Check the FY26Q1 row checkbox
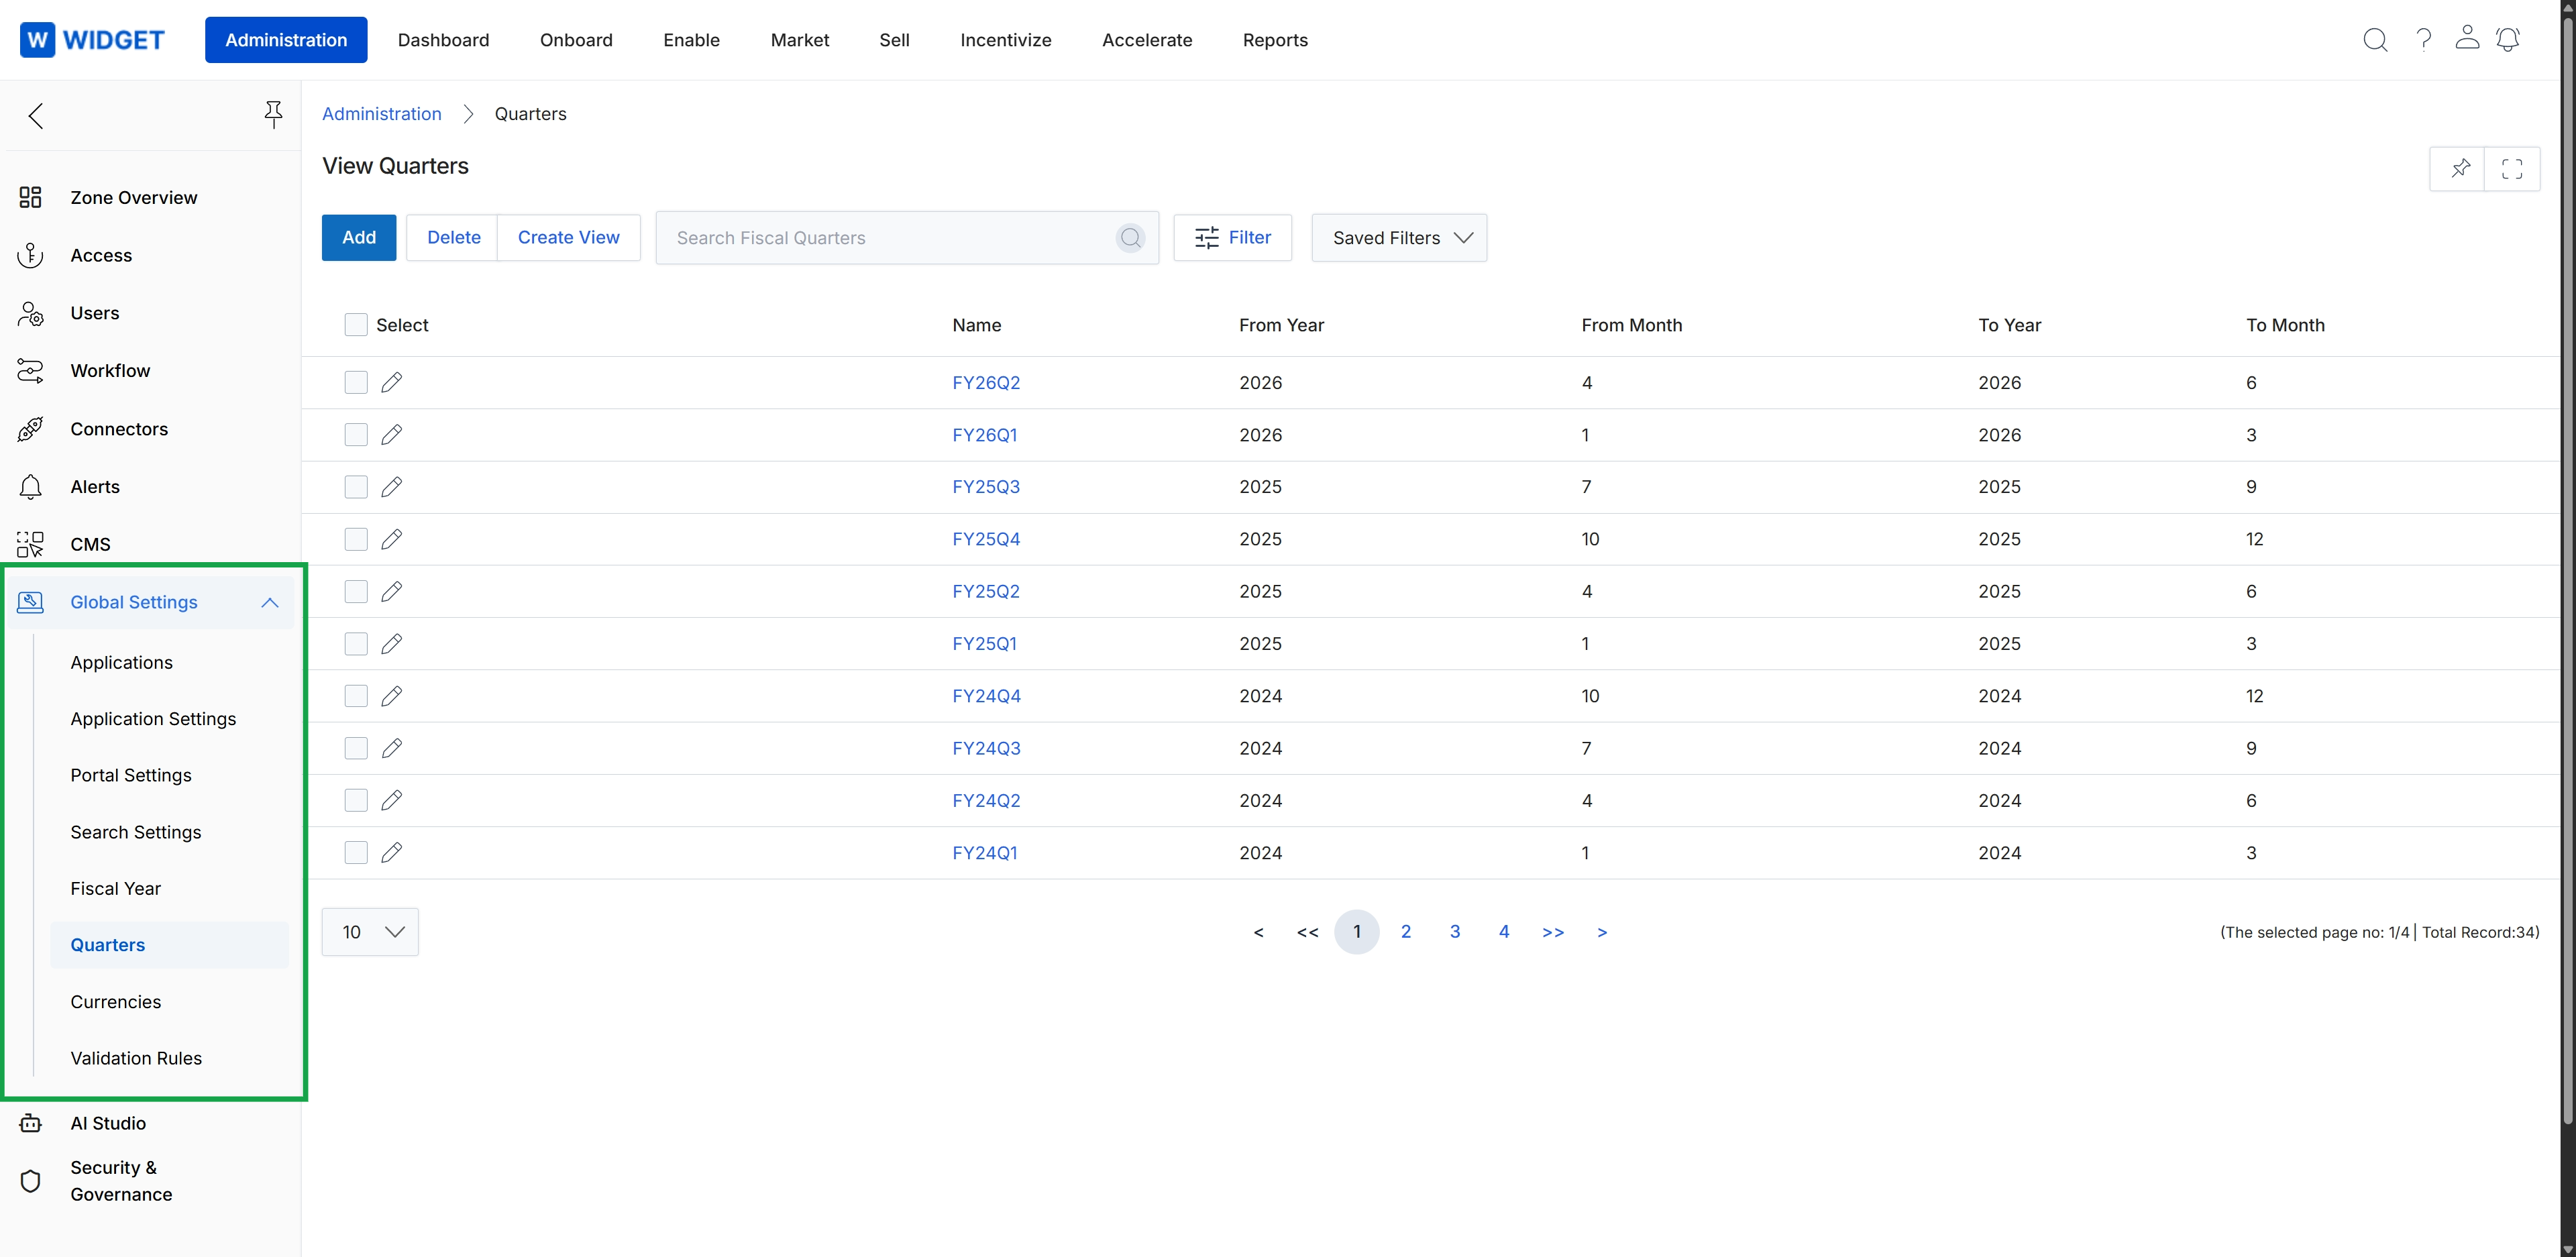The image size is (2576, 1257). (x=356, y=435)
